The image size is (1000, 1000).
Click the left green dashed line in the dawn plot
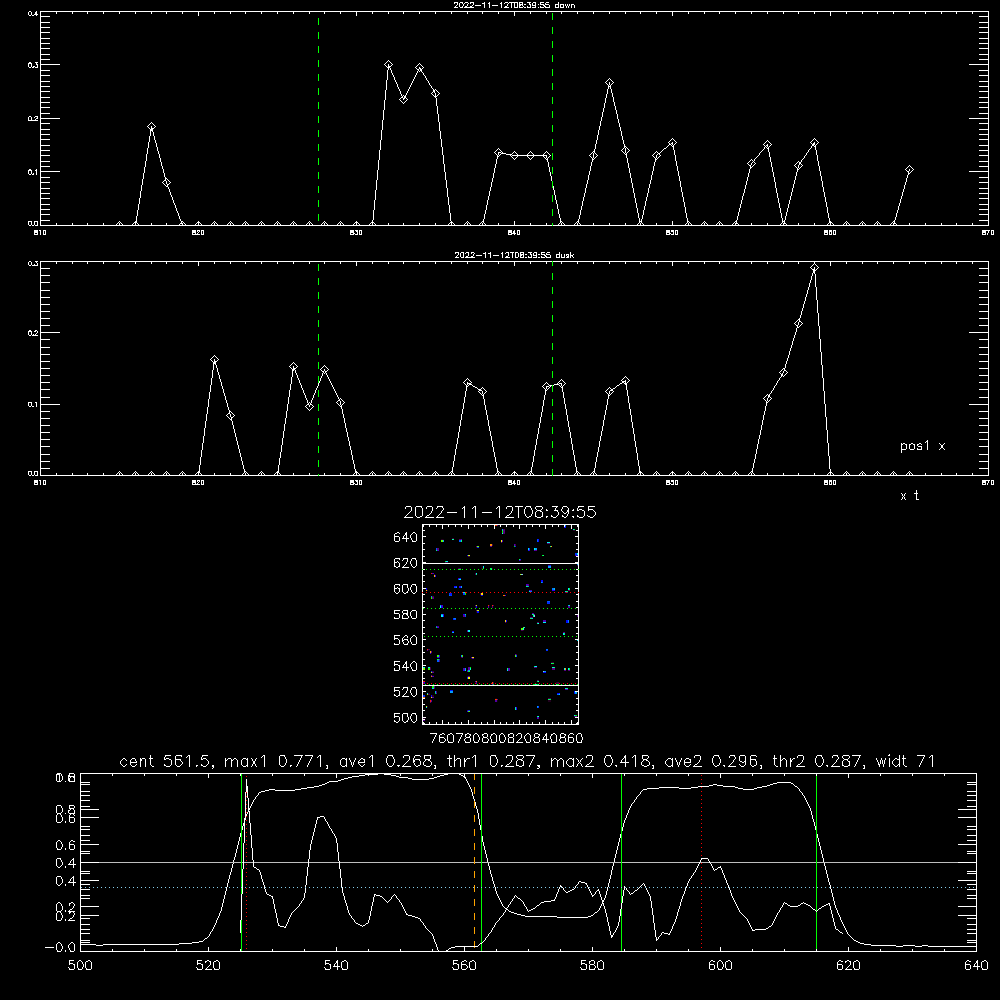coord(319,118)
